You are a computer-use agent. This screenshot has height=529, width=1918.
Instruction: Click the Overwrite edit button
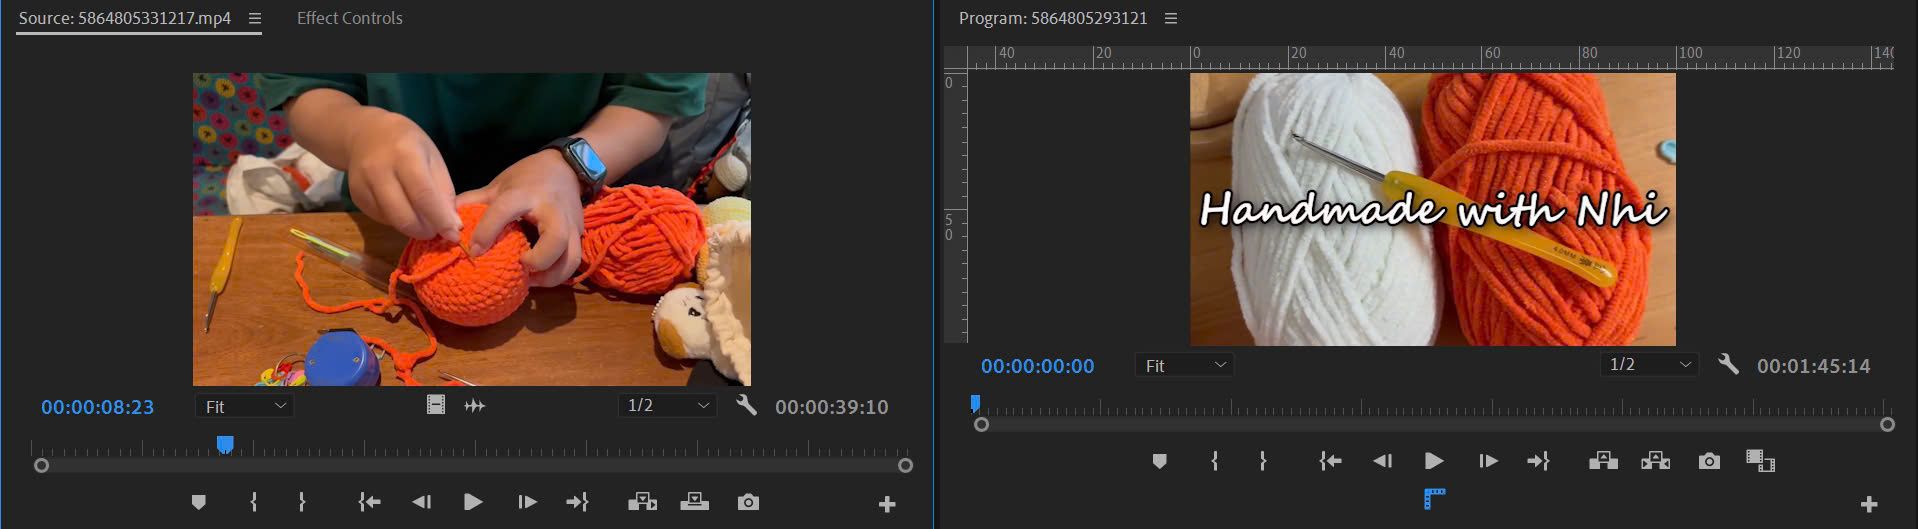click(x=694, y=502)
